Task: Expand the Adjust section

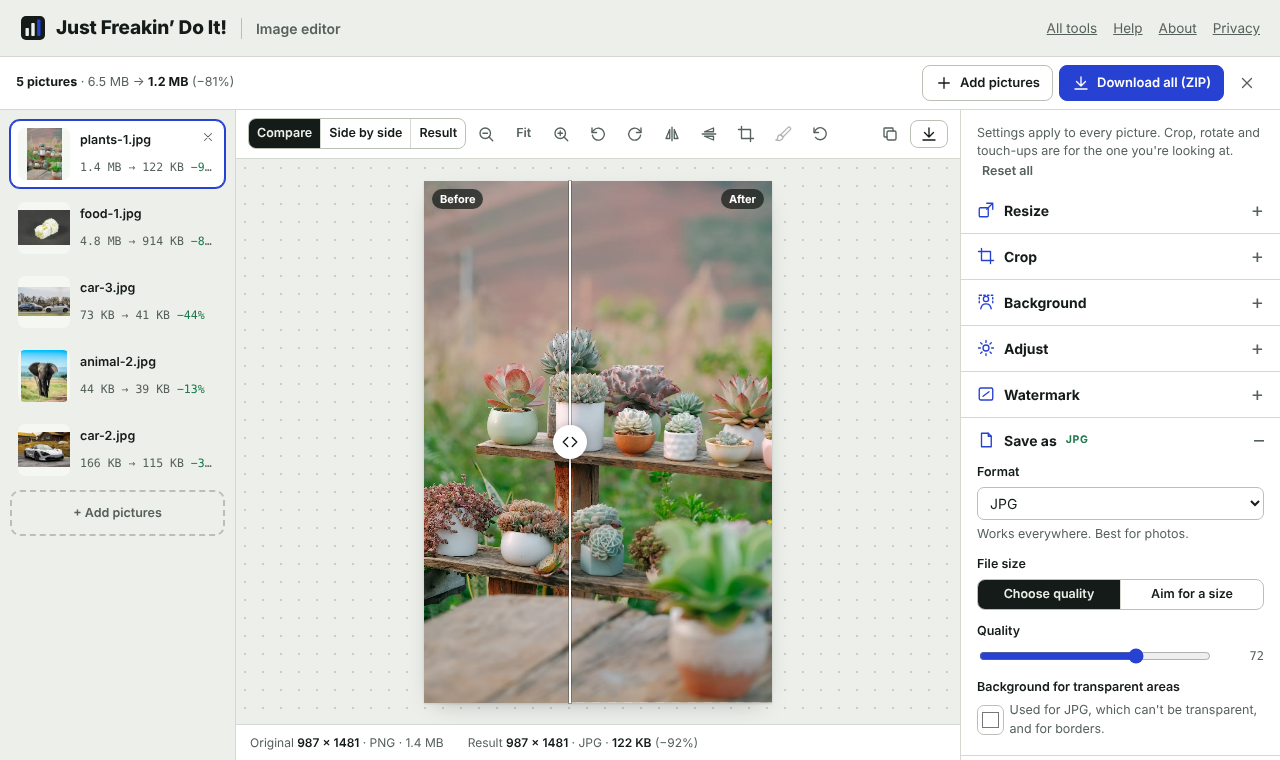Action: pos(1120,349)
